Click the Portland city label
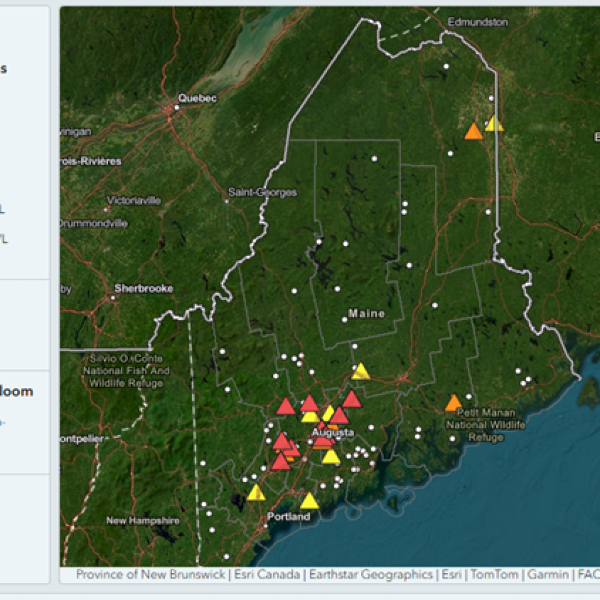600x600 pixels. 289,517
